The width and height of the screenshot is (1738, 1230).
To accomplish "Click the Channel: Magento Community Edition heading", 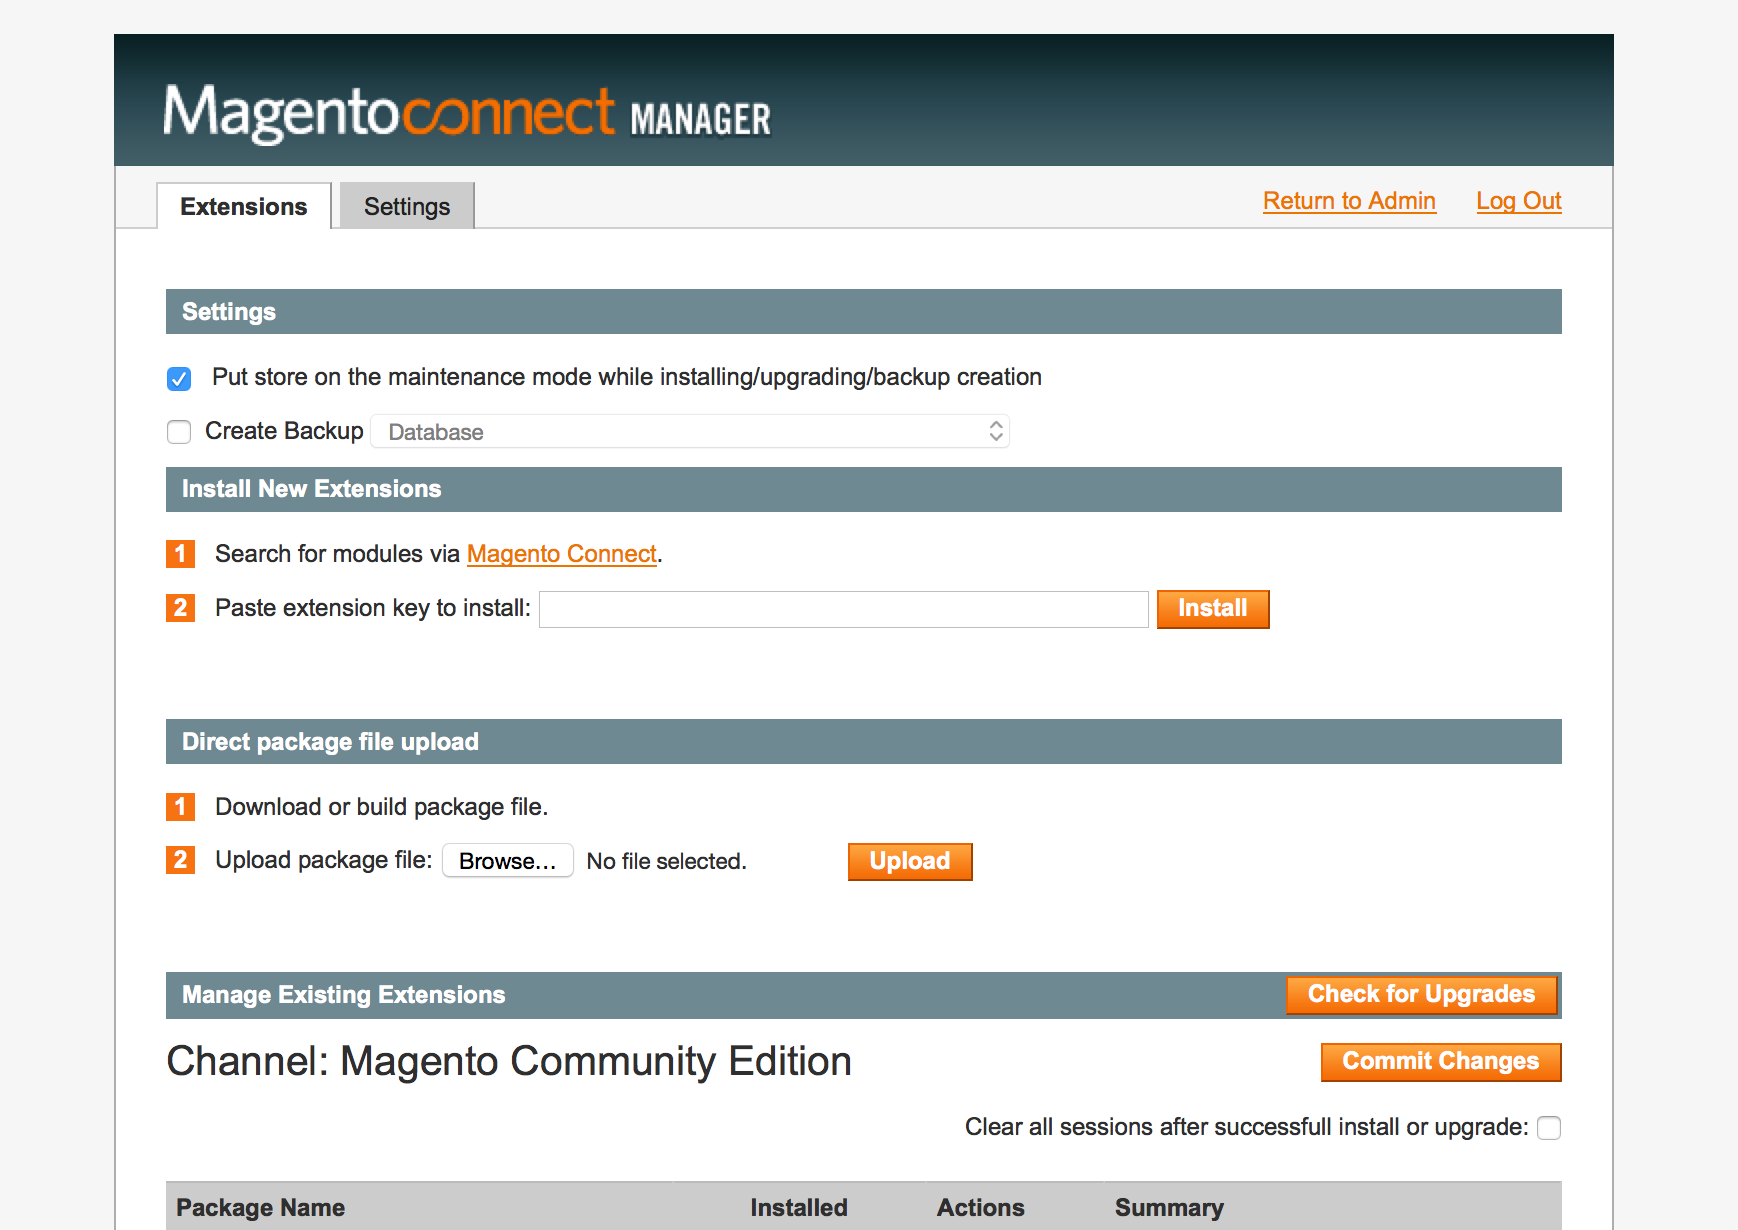I will tap(509, 1061).
